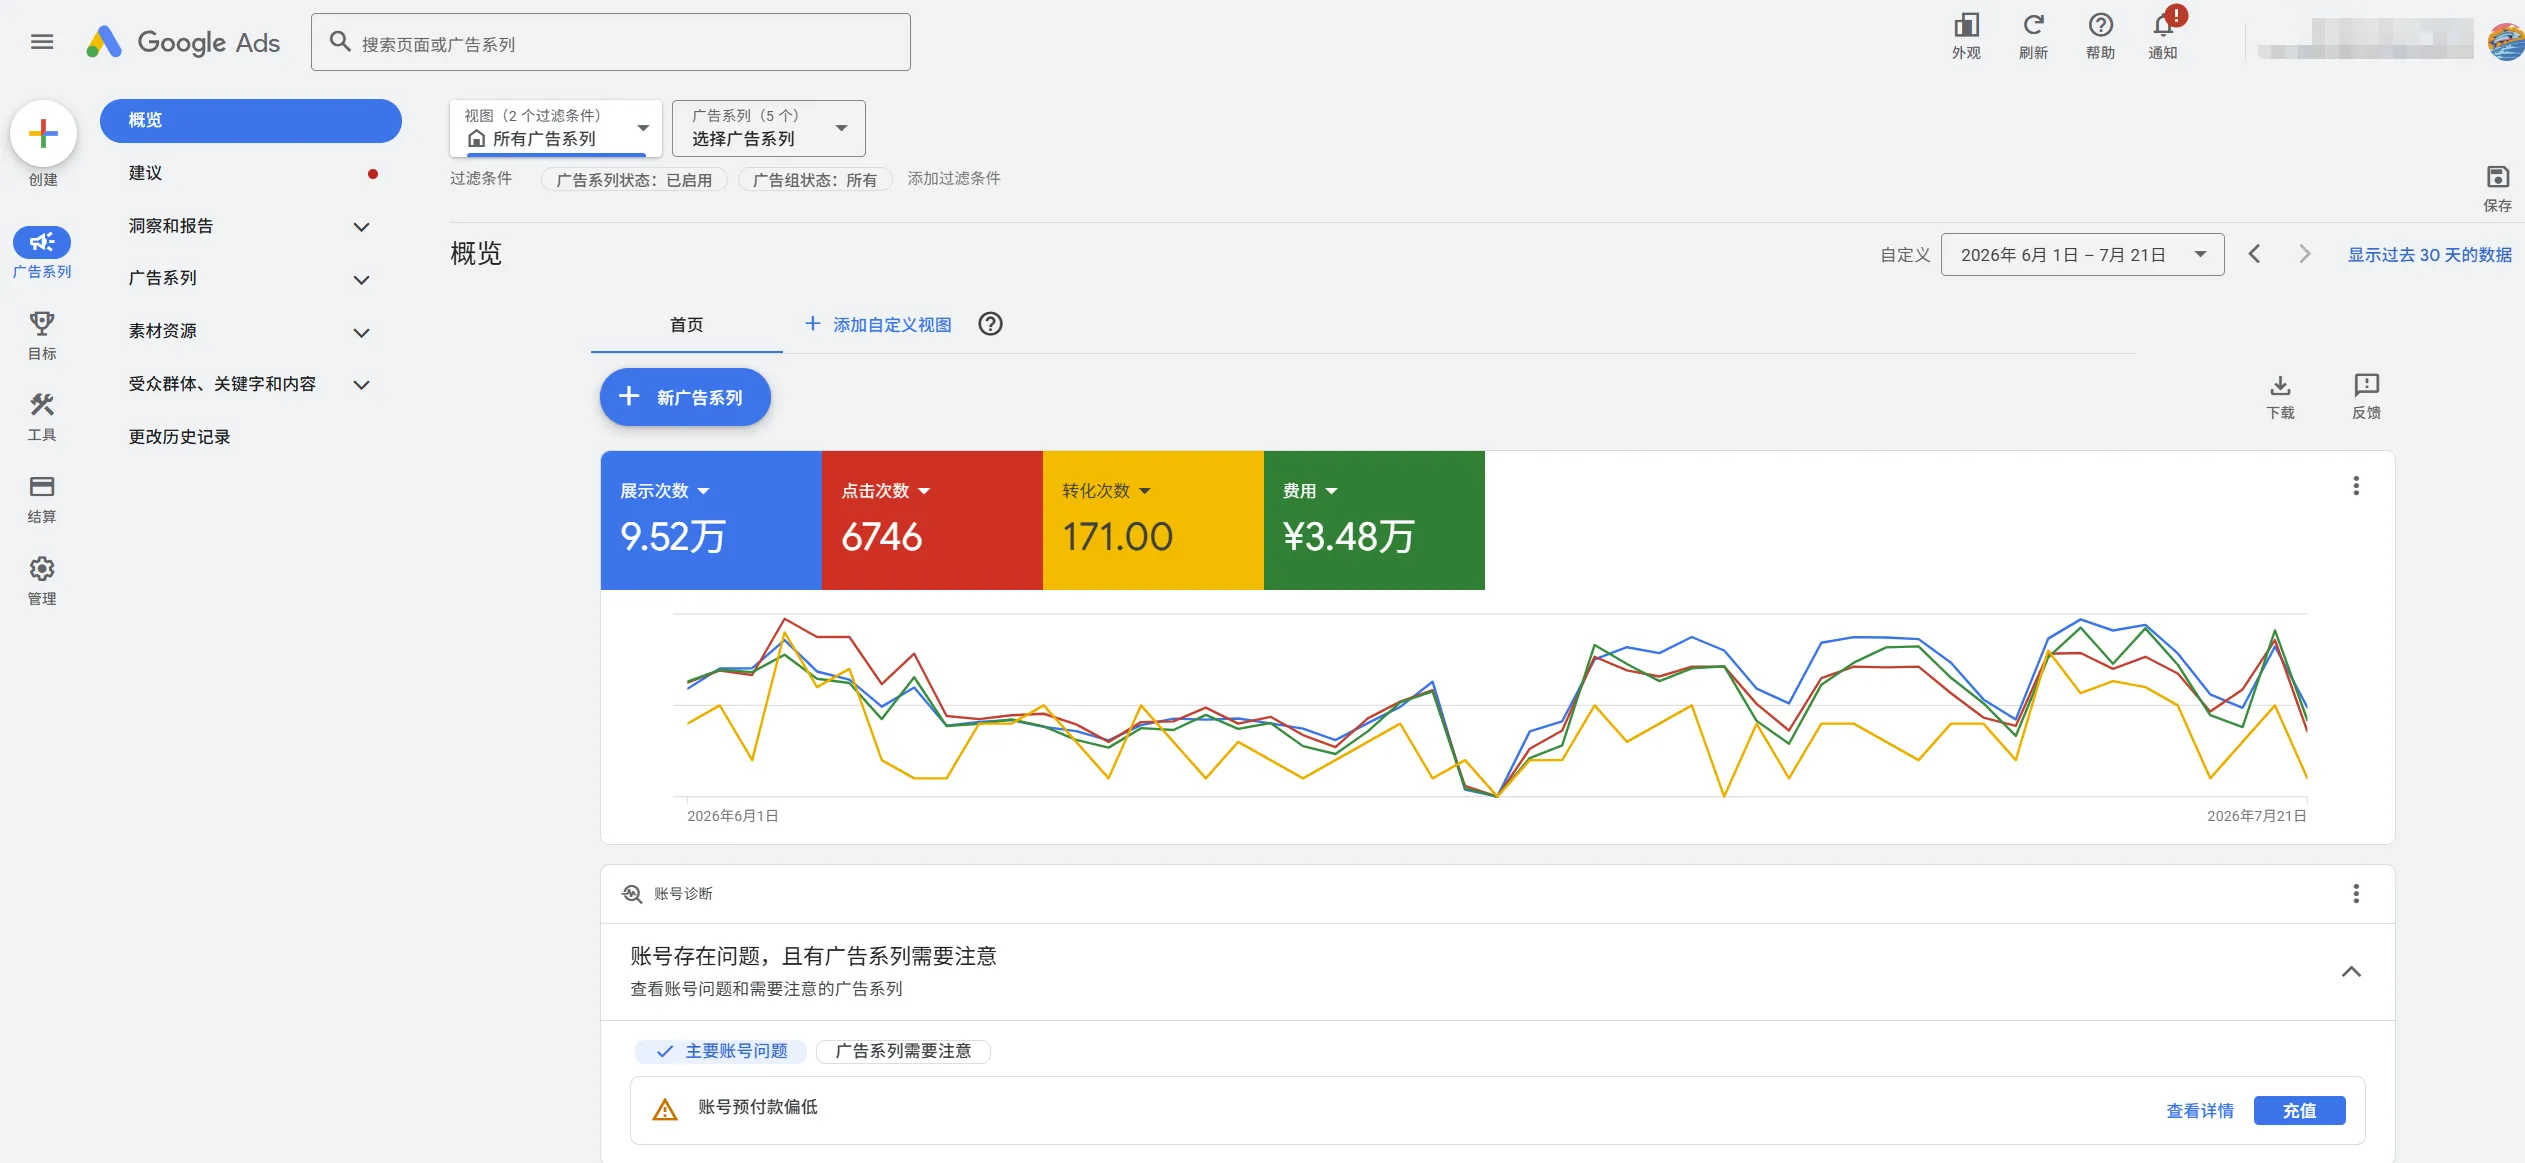Open the 管理 gear icon
Viewport: 2525px width, 1163px height.
point(42,569)
